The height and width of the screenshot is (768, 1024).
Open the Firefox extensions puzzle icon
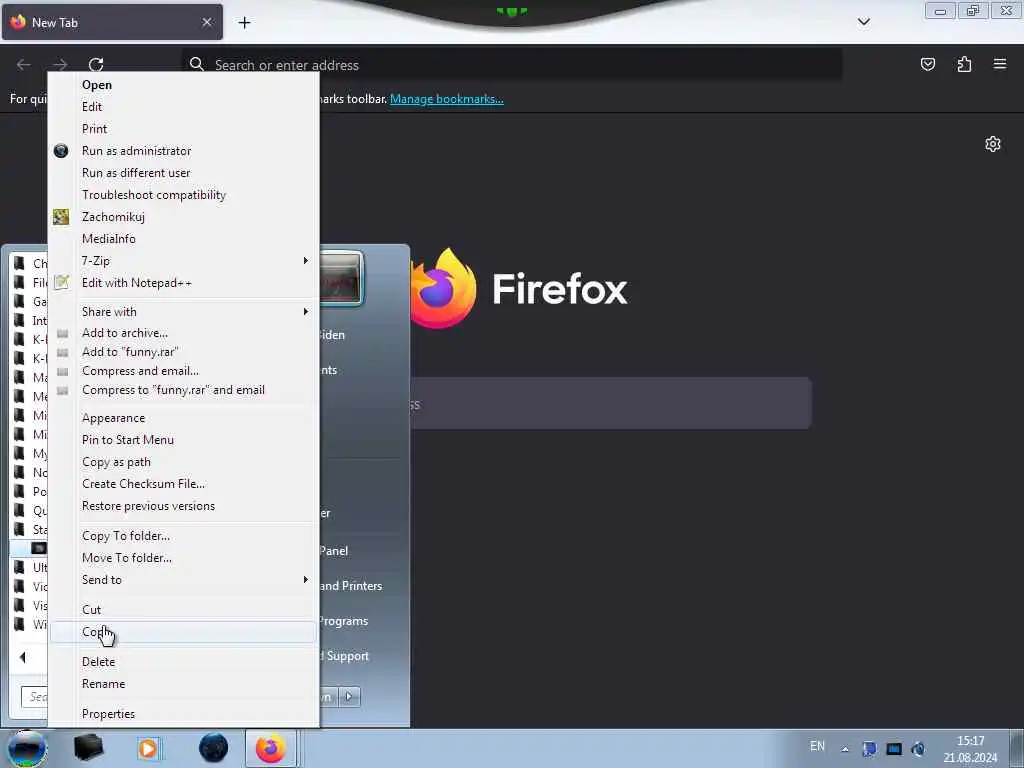pyautogui.click(x=964, y=64)
